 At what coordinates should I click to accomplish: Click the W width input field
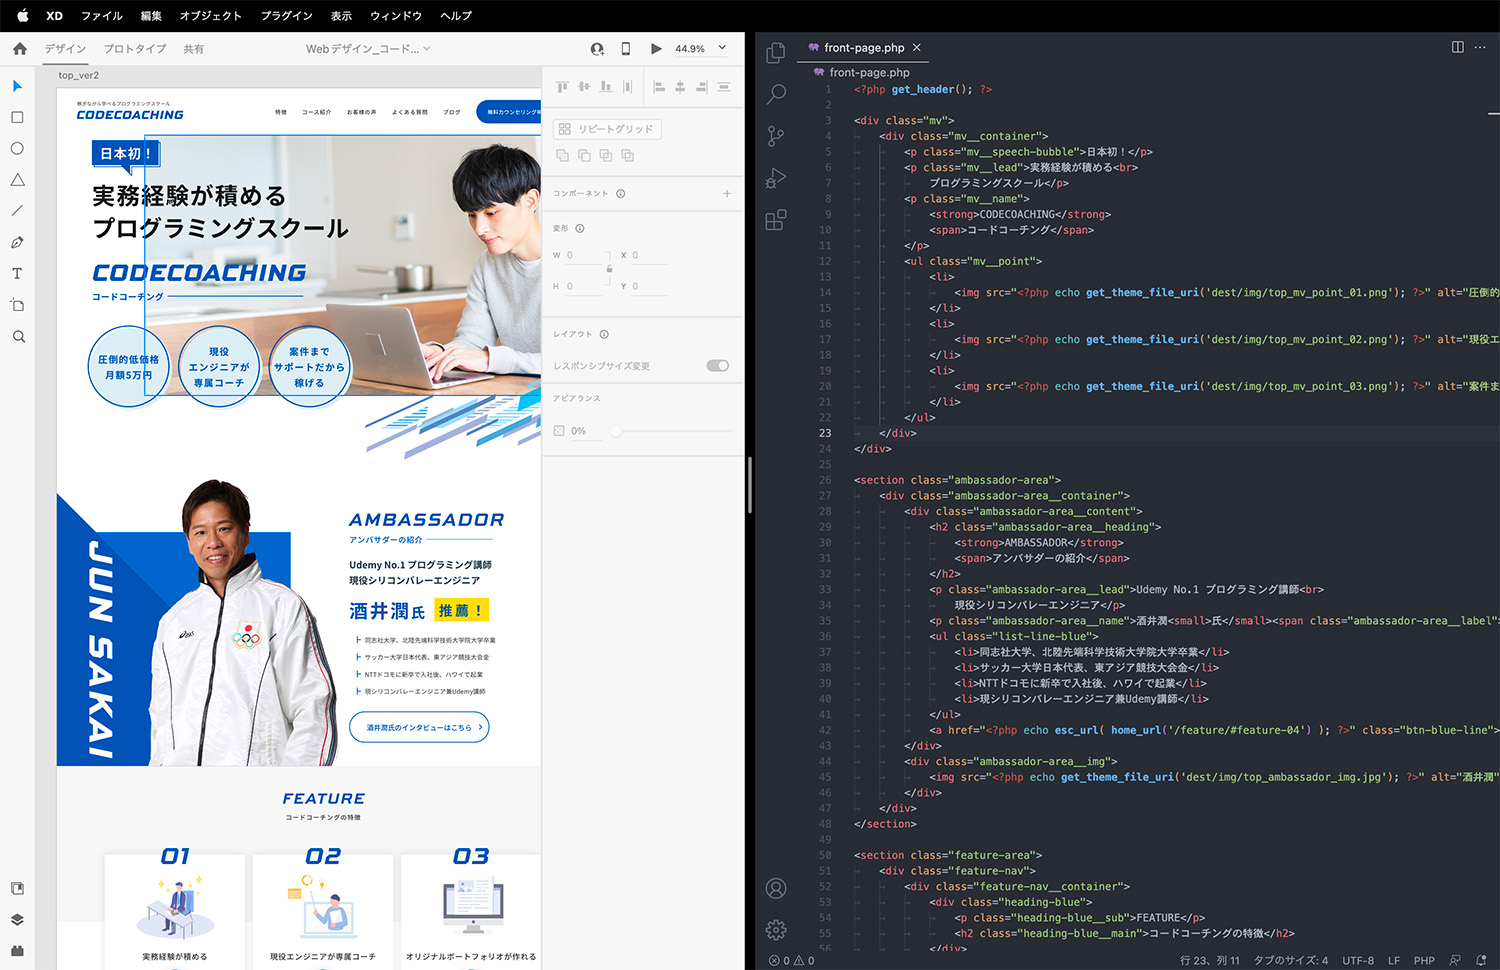click(x=580, y=255)
